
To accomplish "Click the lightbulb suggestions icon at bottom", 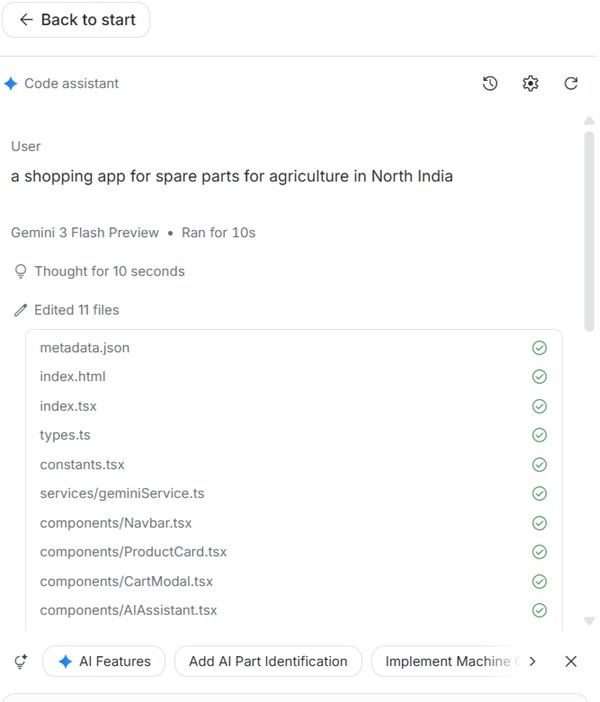I will pyautogui.click(x=20, y=661).
